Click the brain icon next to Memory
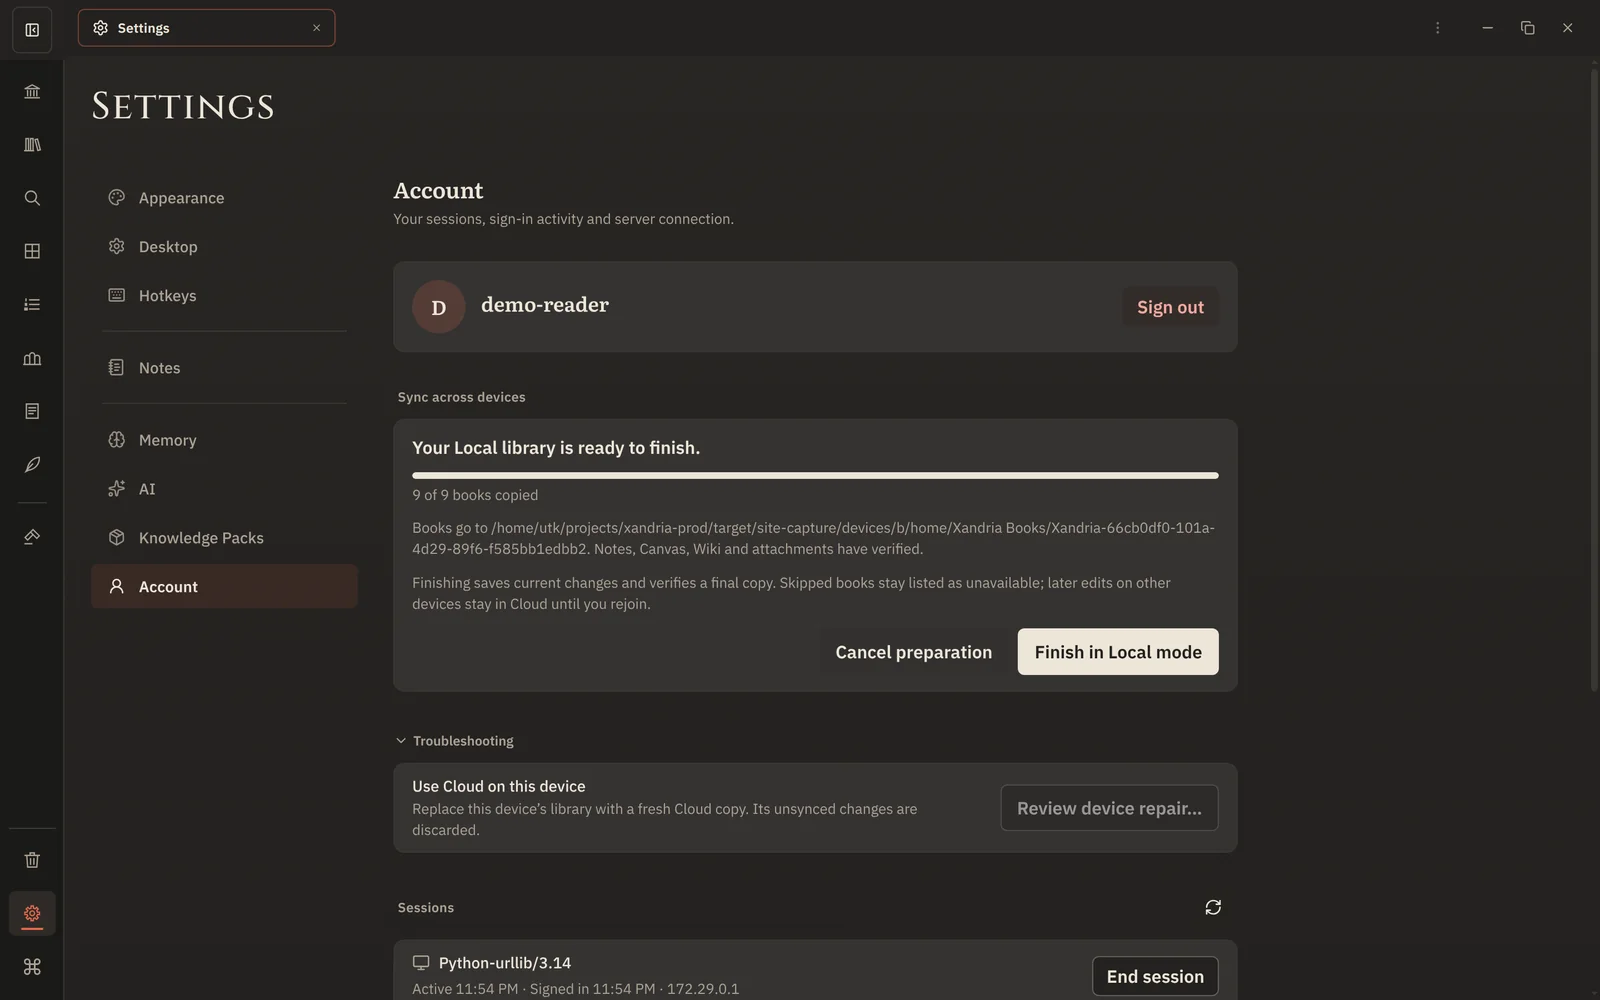The width and height of the screenshot is (1600, 1000). [117, 439]
